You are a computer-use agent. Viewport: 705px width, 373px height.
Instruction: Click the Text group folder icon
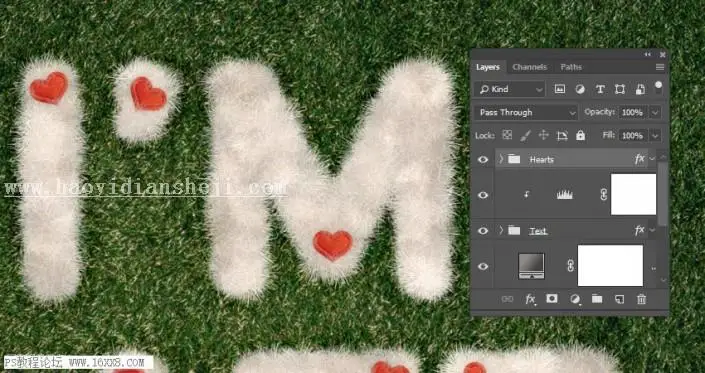514,231
